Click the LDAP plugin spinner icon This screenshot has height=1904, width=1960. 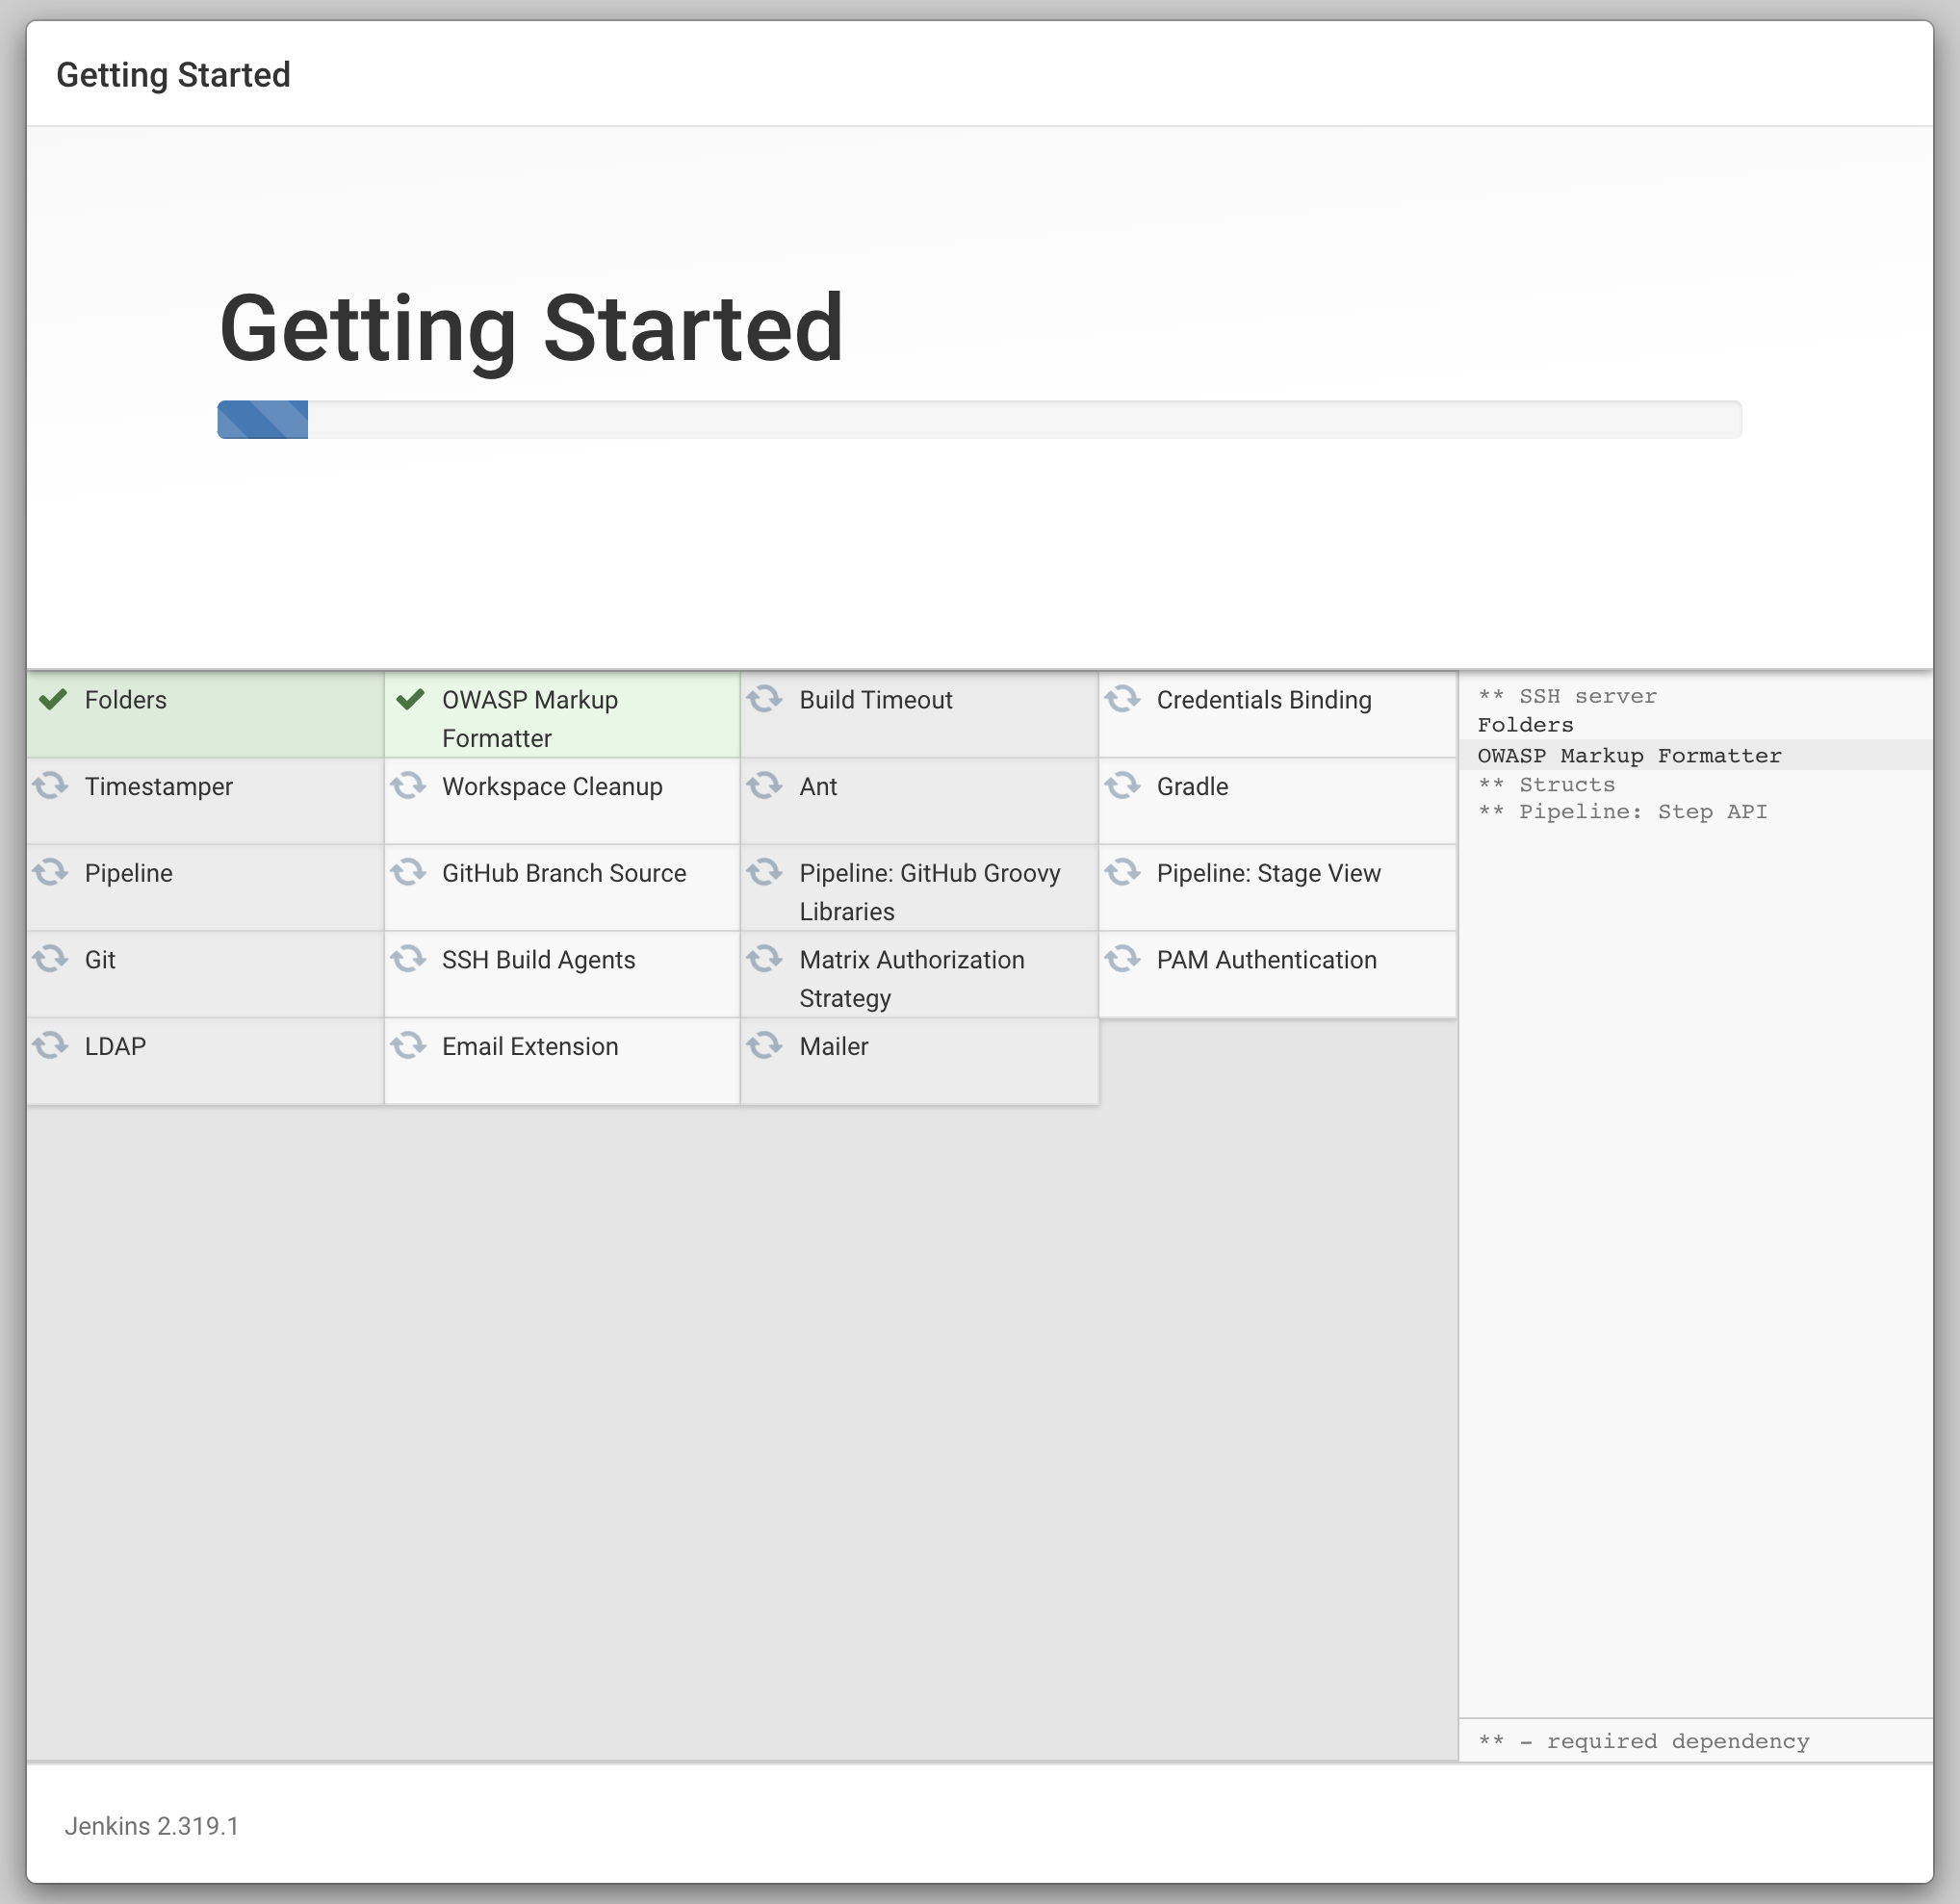pyautogui.click(x=53, y=1046)
